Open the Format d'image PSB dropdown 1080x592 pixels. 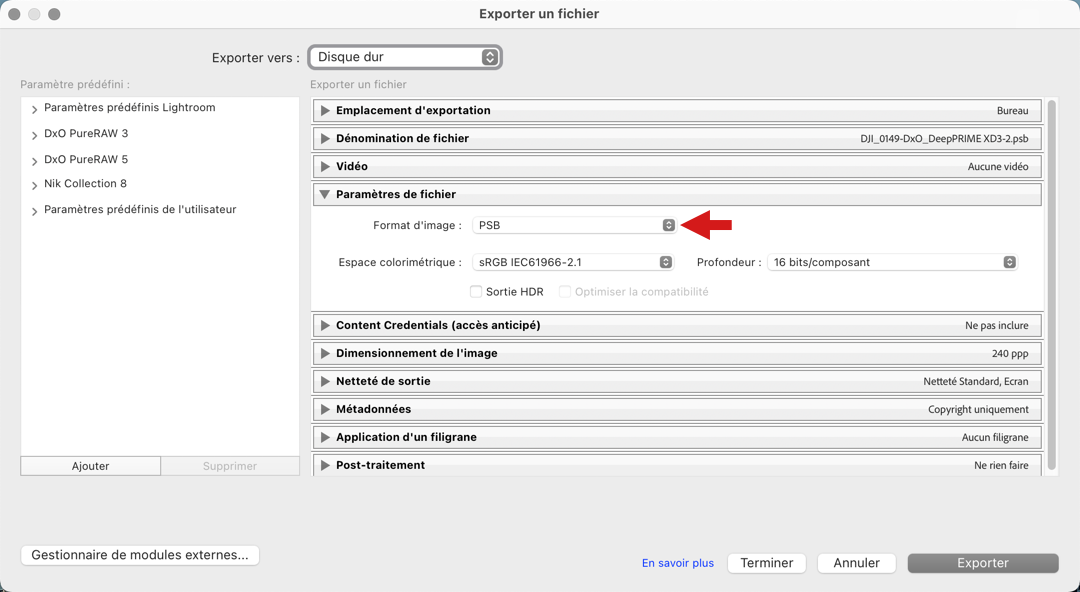tap(574, 226)
